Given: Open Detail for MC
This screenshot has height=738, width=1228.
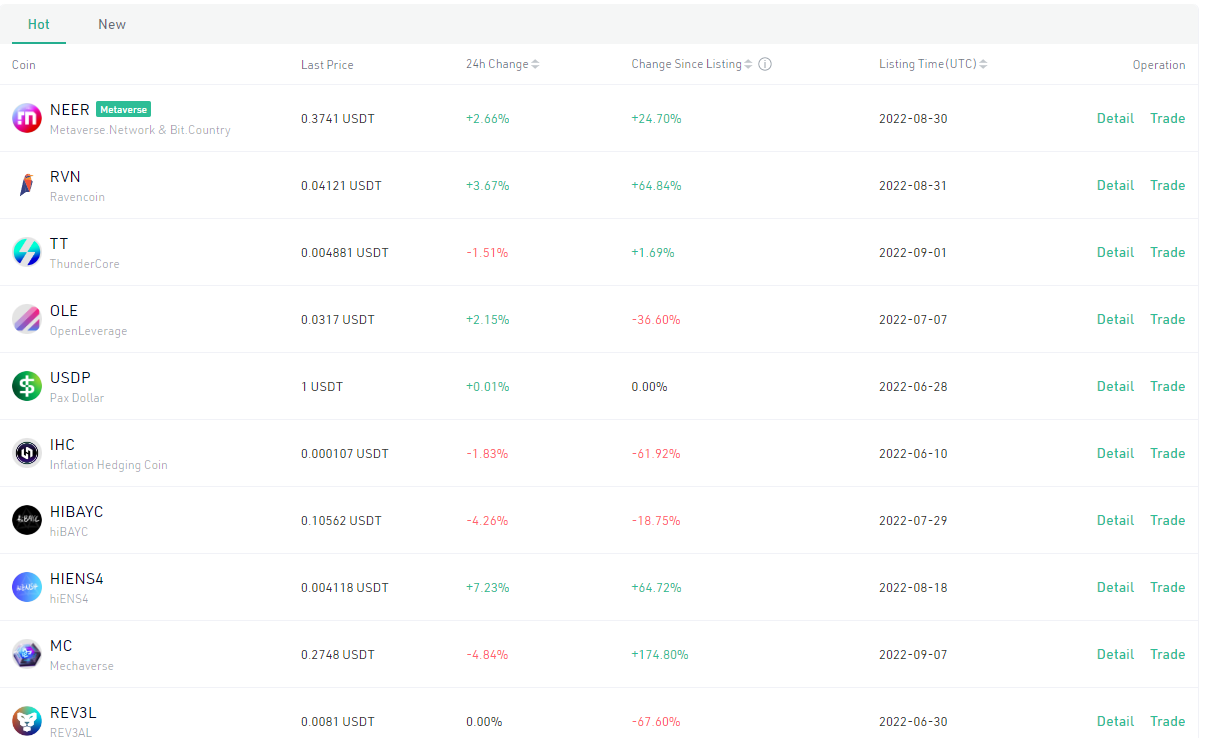Looking at the screenshot, I should coord(1115,654).
